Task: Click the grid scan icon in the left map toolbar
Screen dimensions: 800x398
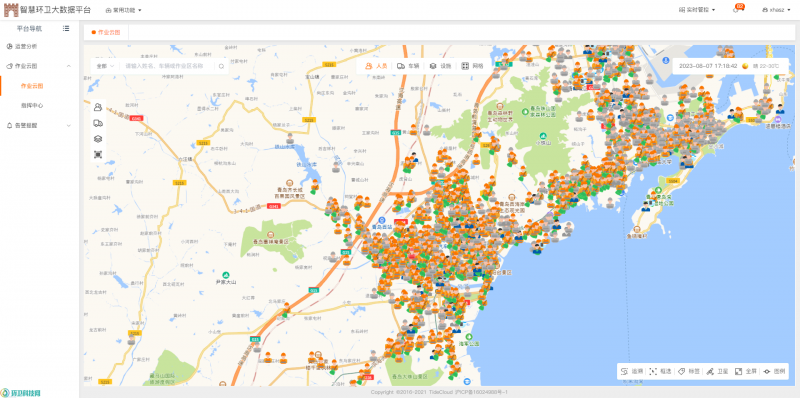Action: pyautogui.click(x=98, y=154)
